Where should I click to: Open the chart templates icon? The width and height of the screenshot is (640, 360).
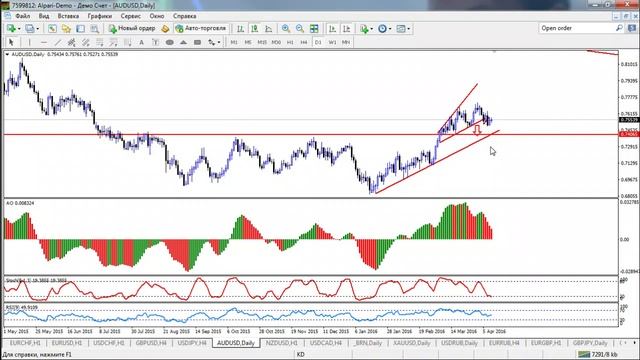click(401, 29)
